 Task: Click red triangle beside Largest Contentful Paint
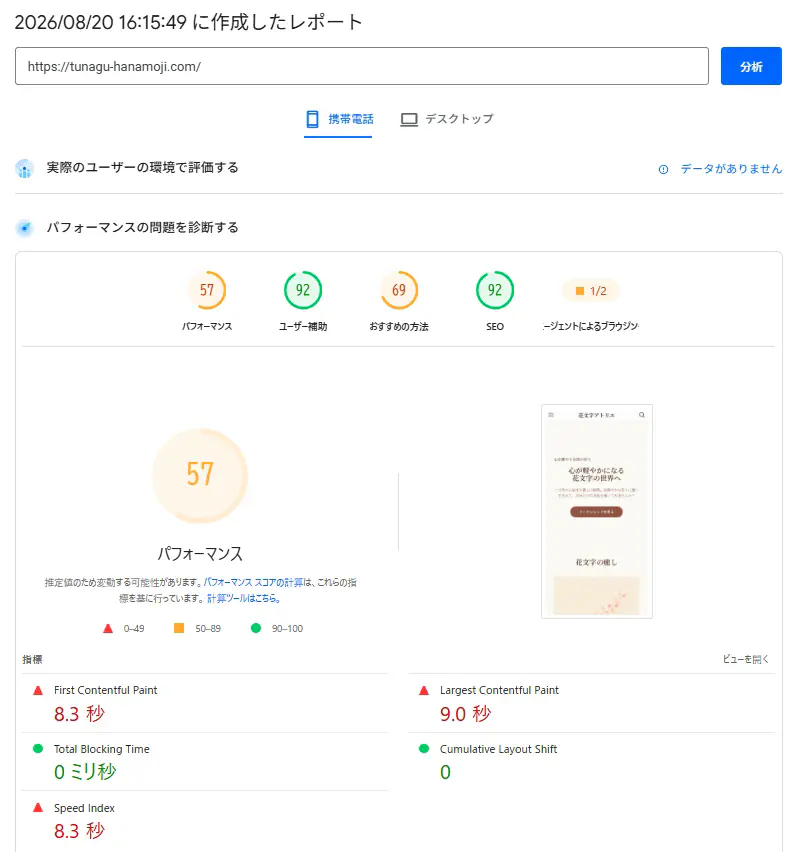click(x=424, y=691)
